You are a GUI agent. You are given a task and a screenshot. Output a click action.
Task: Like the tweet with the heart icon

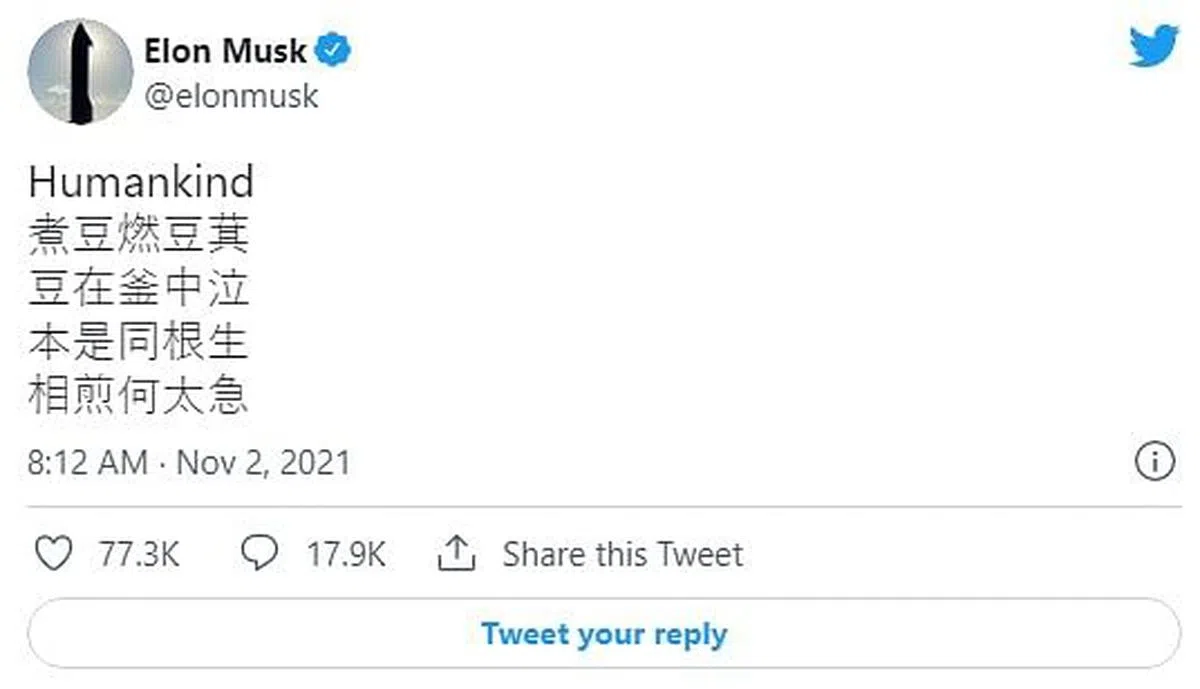(x=53, y=553)
